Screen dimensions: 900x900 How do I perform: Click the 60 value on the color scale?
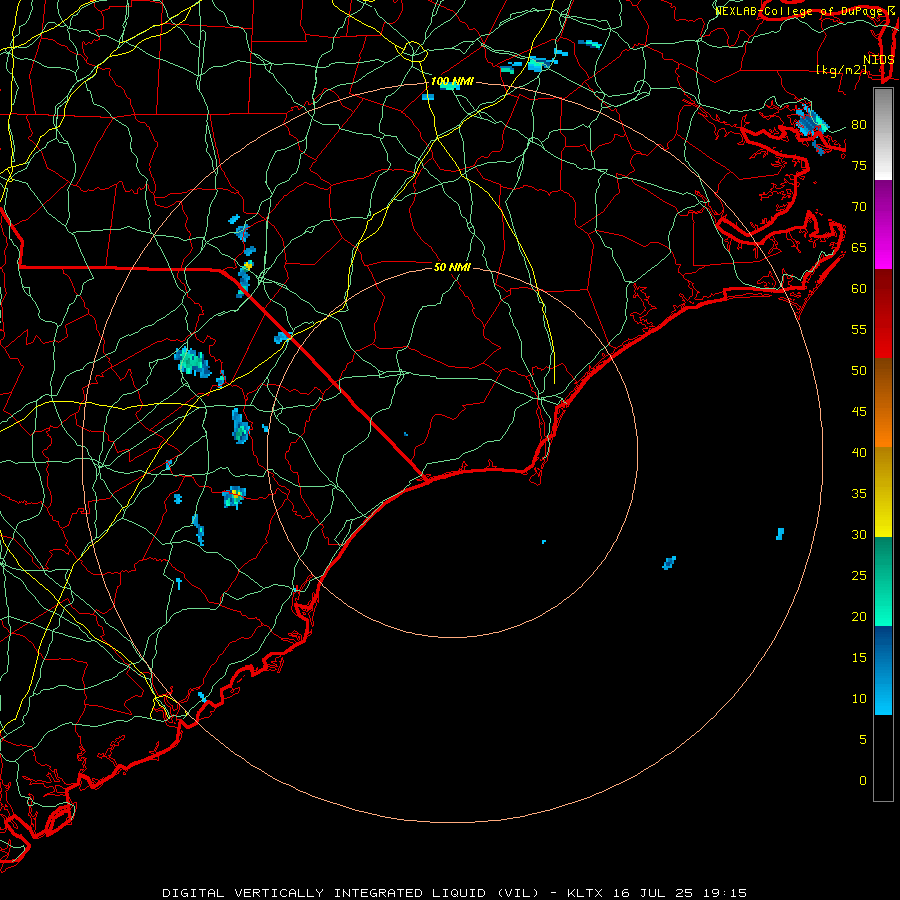tap(859, 289)
